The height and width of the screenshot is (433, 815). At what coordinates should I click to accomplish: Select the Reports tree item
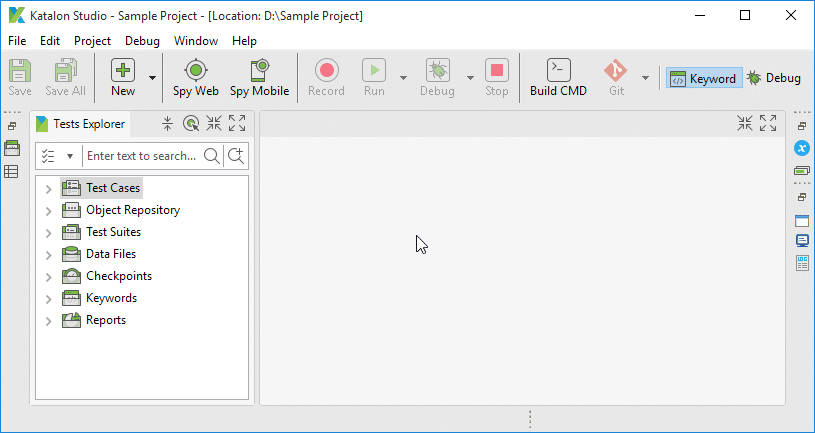click(94, 320)
